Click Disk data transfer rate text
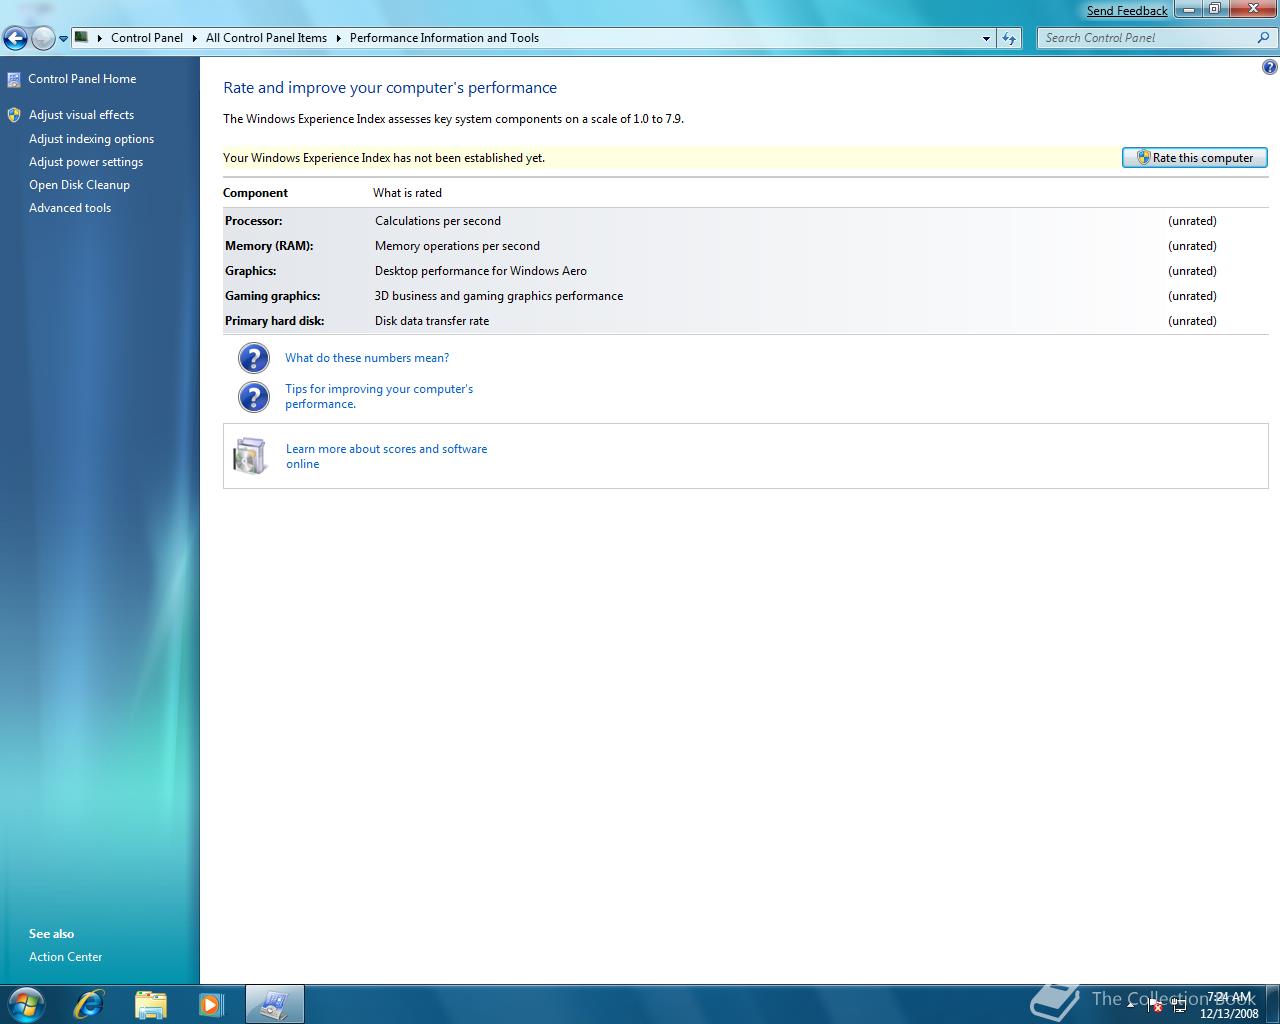 click(x=432, y=321)
